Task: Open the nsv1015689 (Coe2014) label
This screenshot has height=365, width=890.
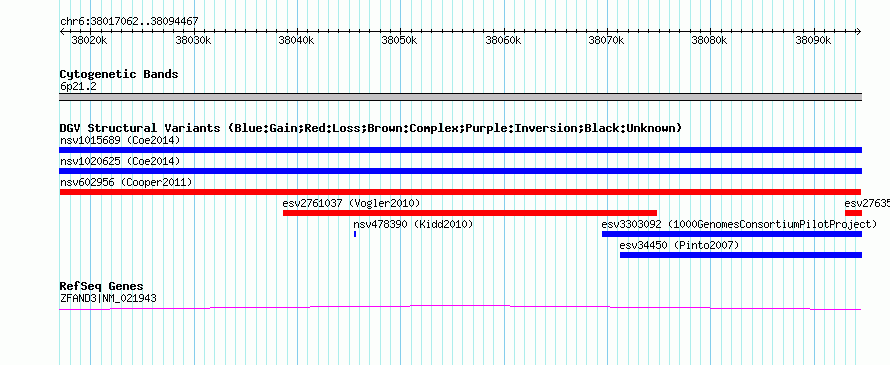Action: tap(120, 140)
